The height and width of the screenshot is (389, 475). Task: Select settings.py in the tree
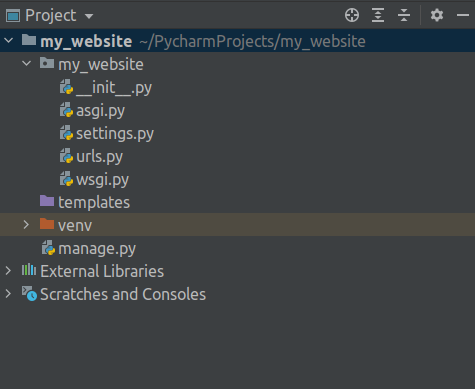coord(115,134)
